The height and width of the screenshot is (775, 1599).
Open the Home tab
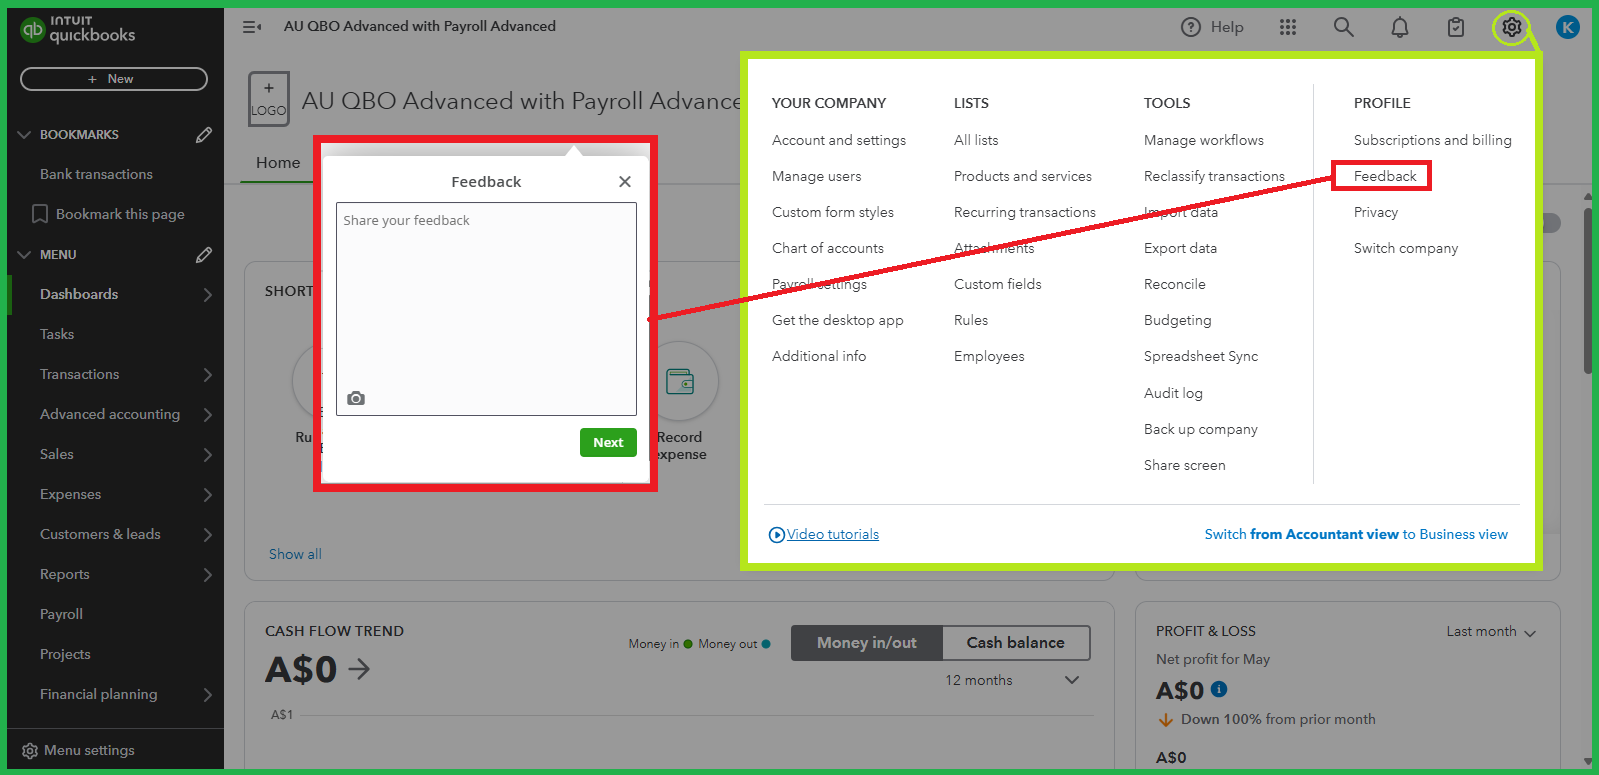(278, 162)
